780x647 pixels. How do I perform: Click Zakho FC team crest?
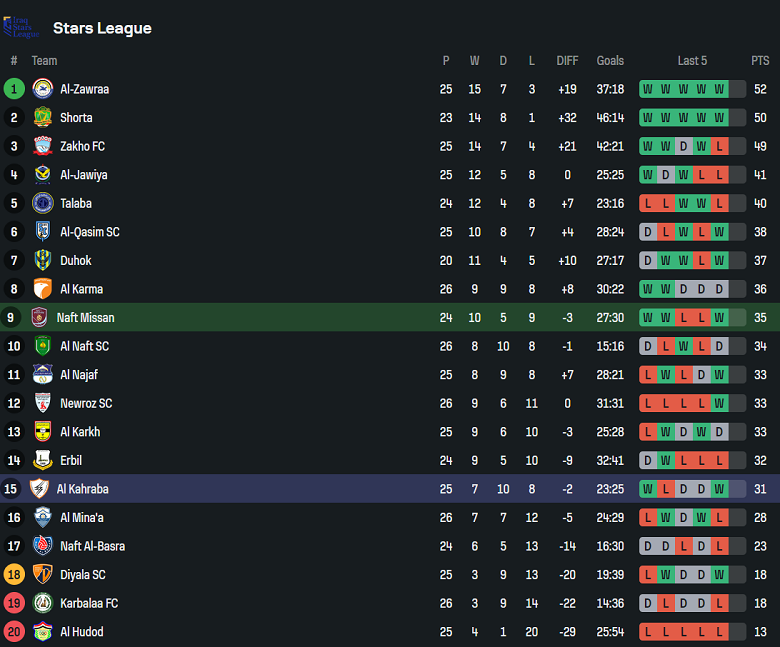pos(42,146)
